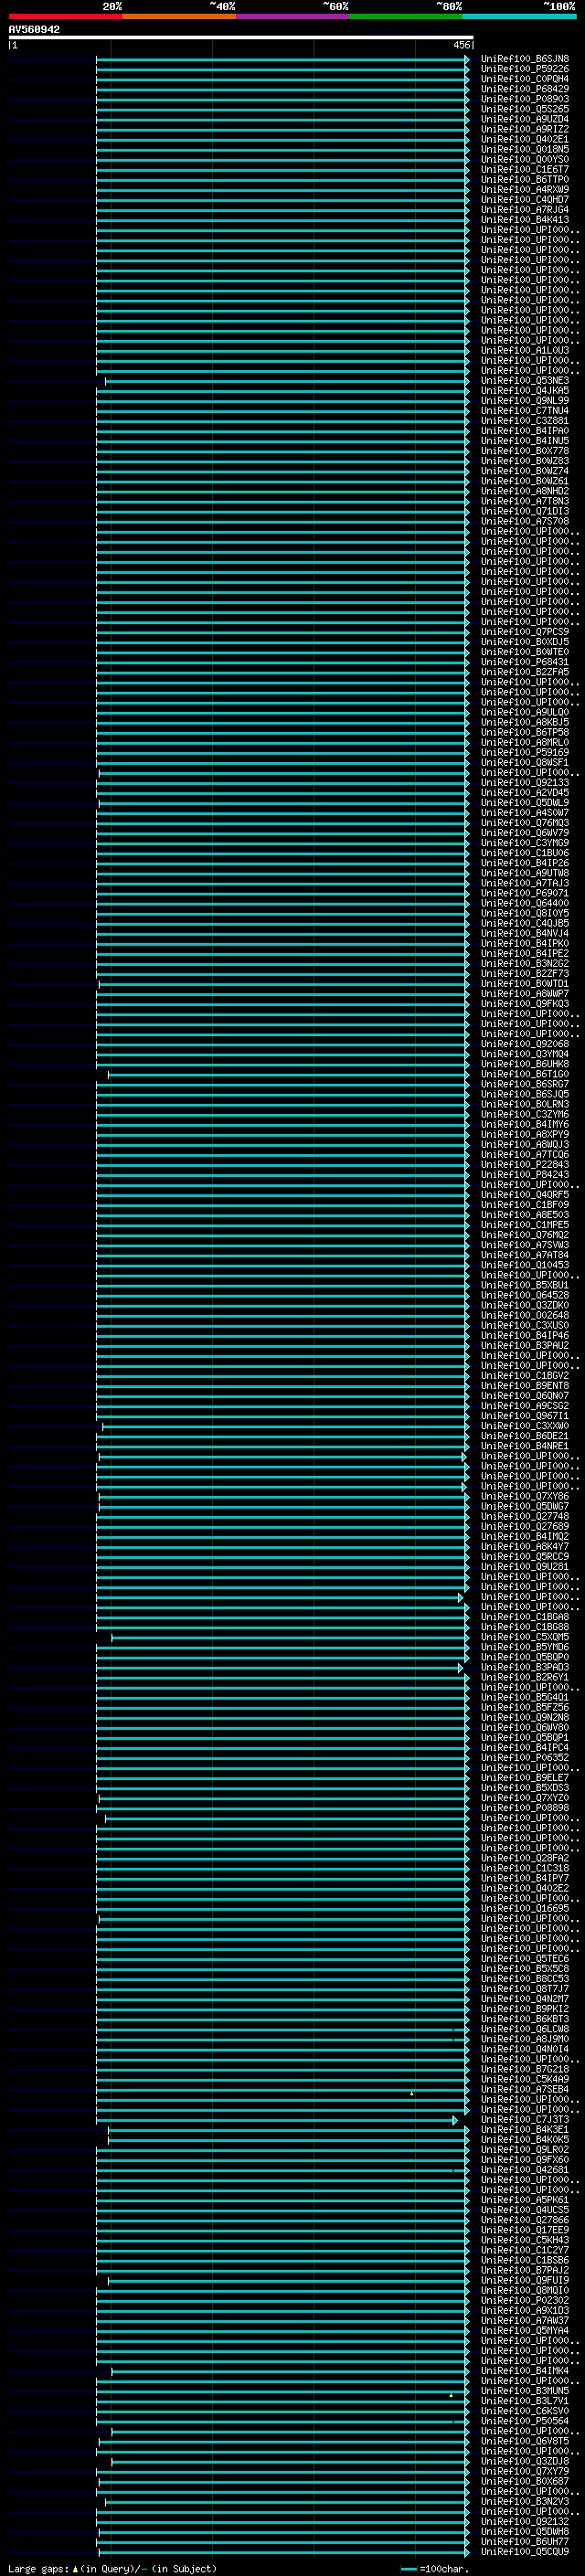585x2576 pixels.
Task: Click the cyan ~100% identity legend segment
Action: point(519,16)
